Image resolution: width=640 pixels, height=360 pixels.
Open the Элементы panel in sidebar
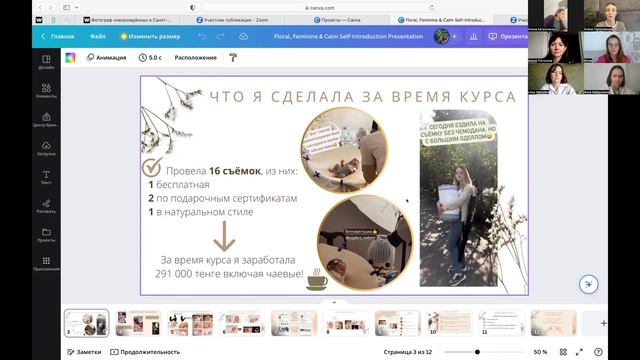(46, 91)
